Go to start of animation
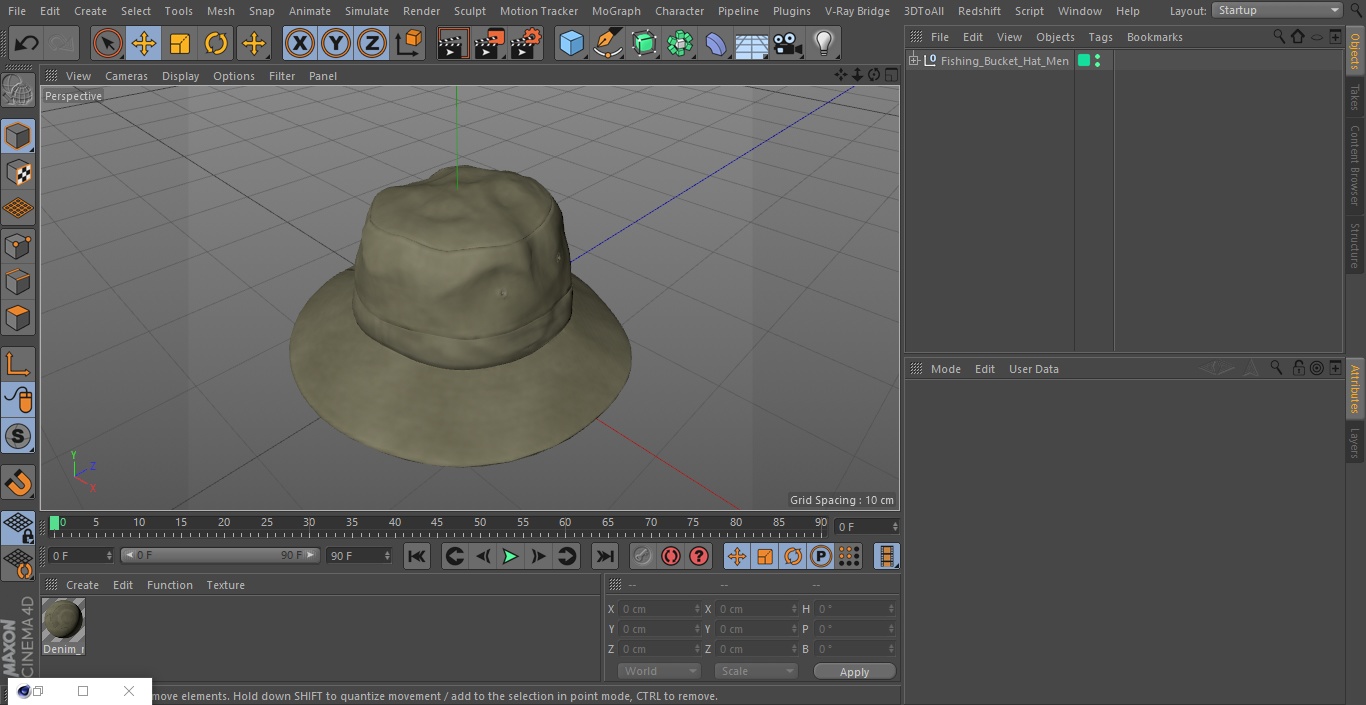1366x705 pixels. 417,556
